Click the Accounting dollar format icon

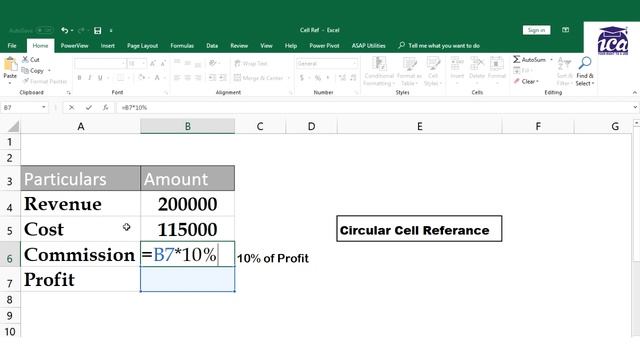pyautogui.click(x=302, y=78)
